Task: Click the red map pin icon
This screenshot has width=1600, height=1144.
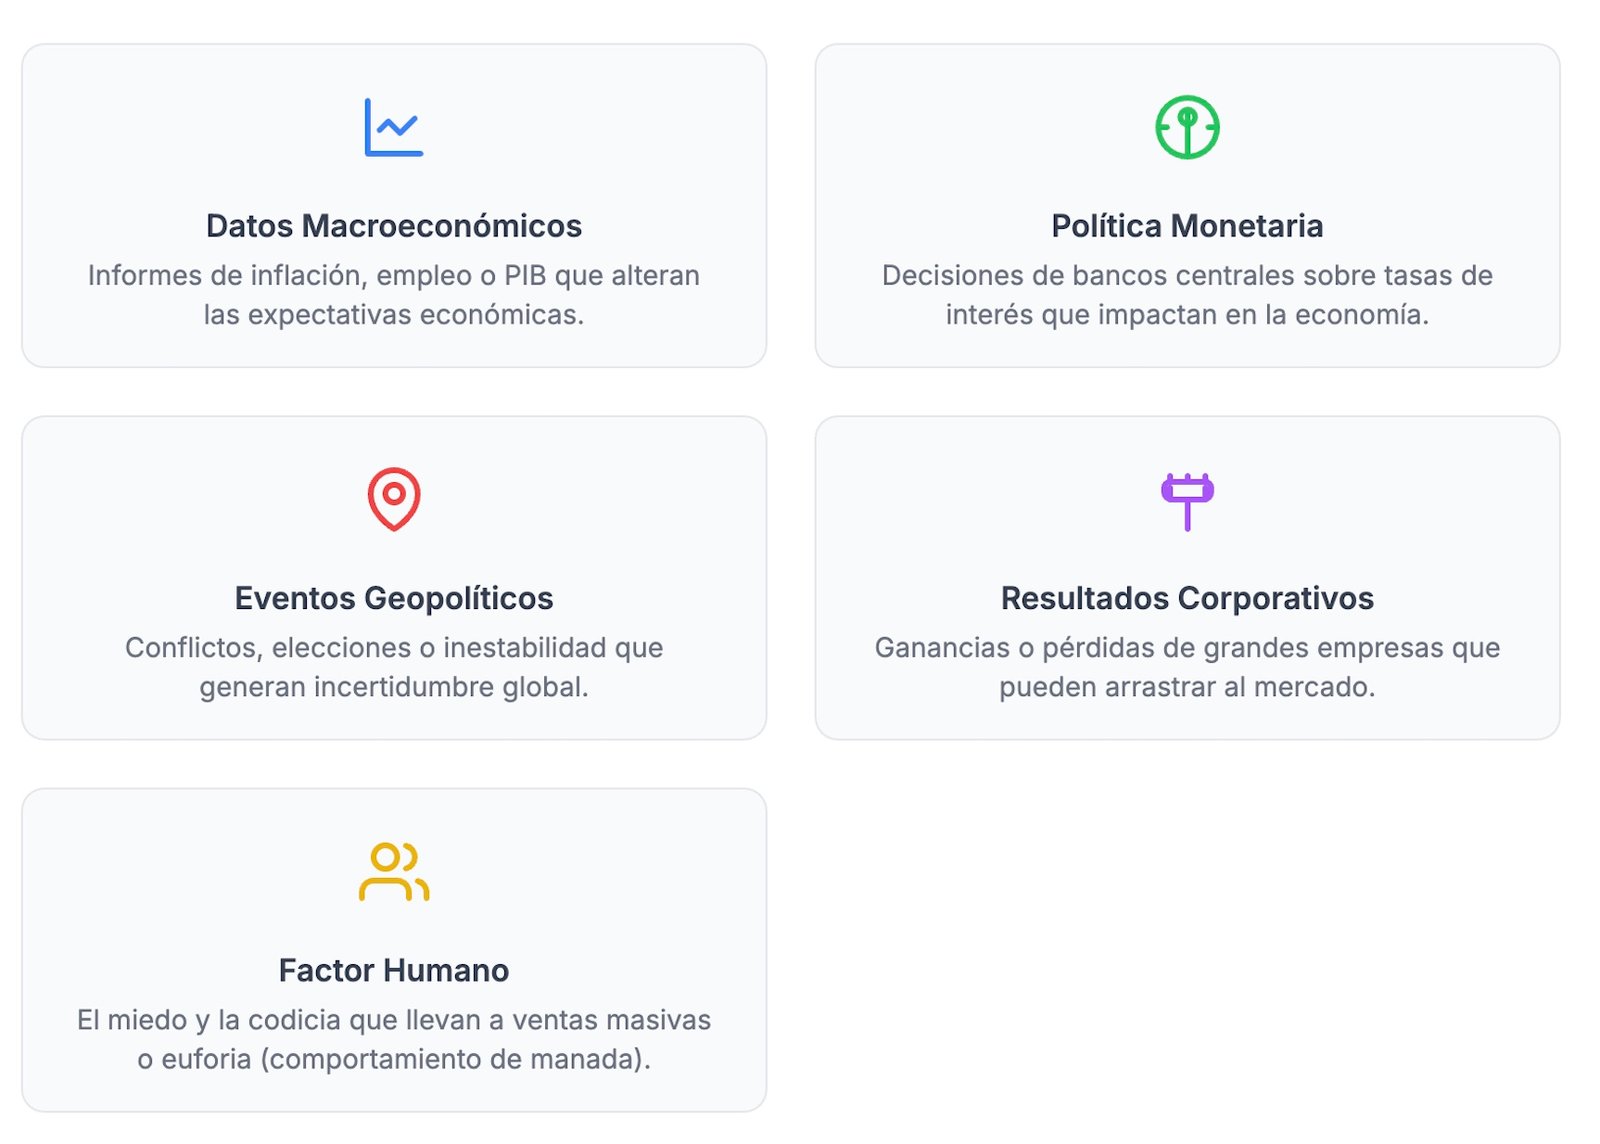Action: pyautogui.click(x=394, y=498)
